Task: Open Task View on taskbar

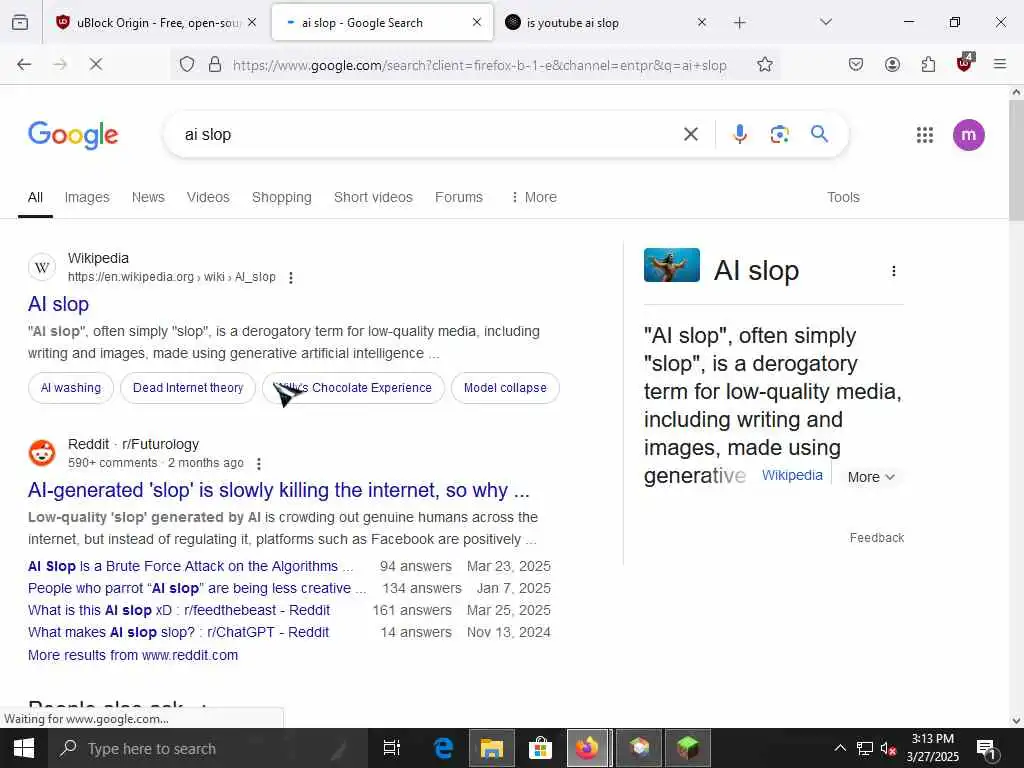Action: (391, 748)
